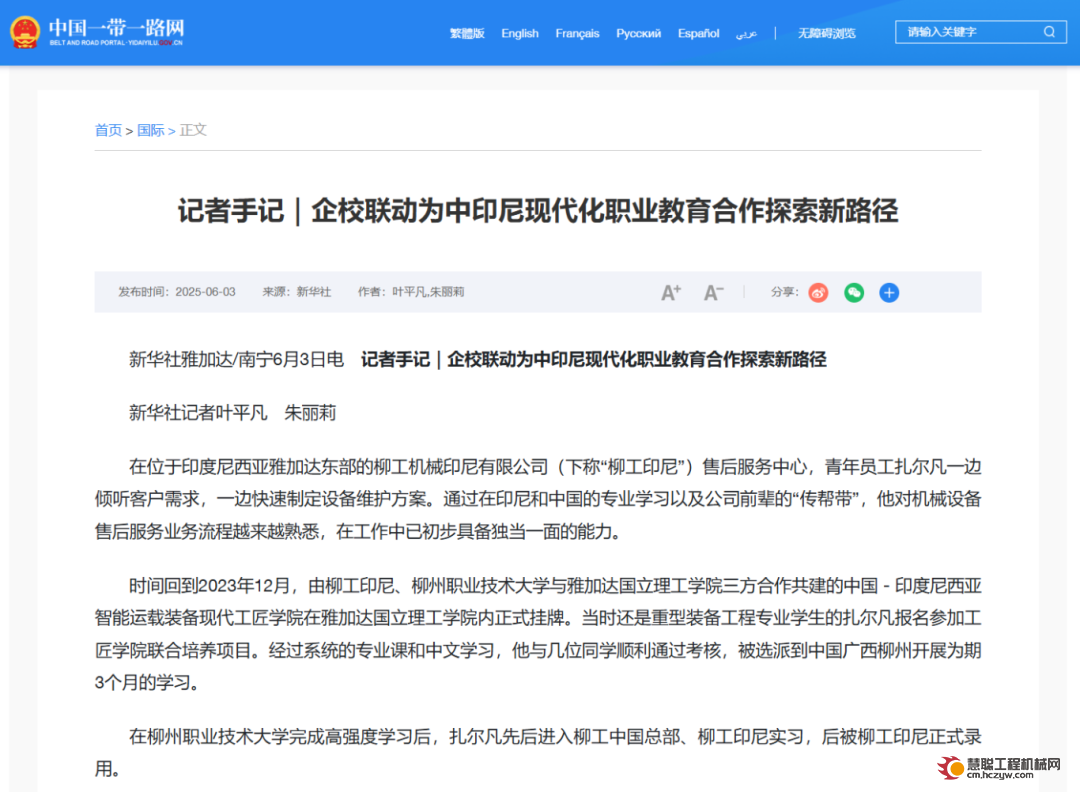
Task: Go to 首页 breadcrumb link
Action: point(108,130)
